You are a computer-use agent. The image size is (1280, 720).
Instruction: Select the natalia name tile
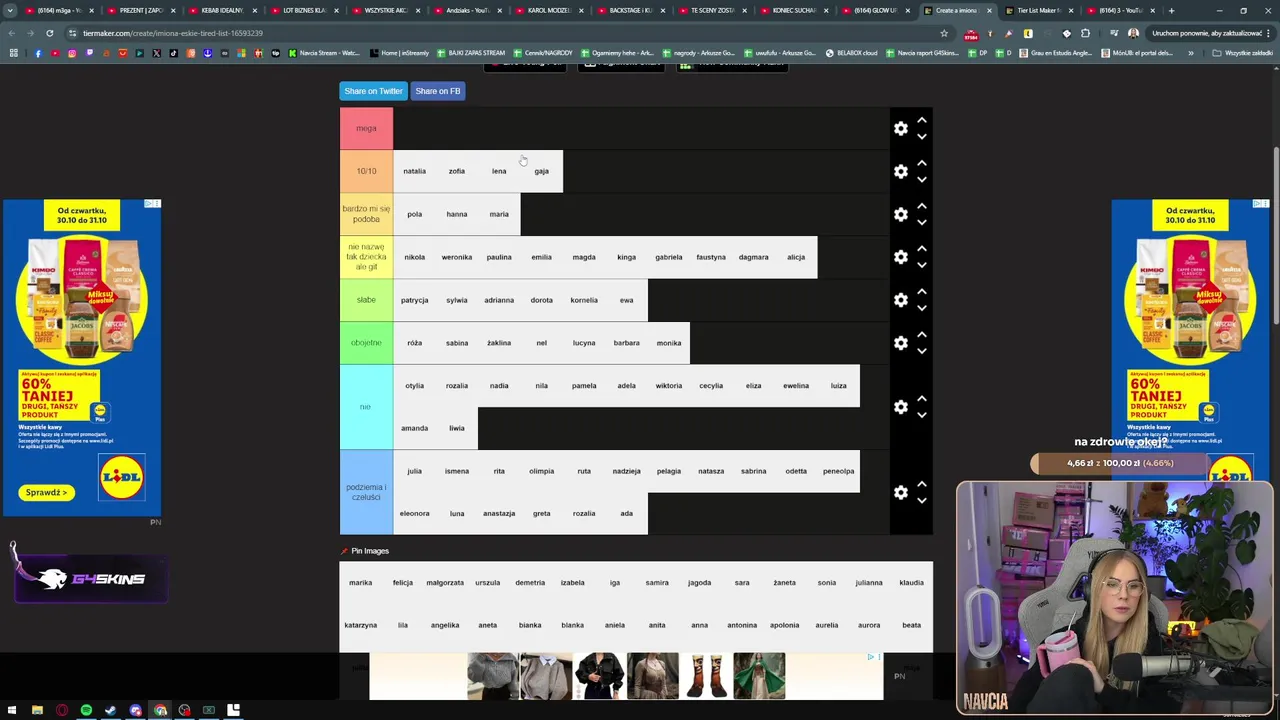point(414,171)
